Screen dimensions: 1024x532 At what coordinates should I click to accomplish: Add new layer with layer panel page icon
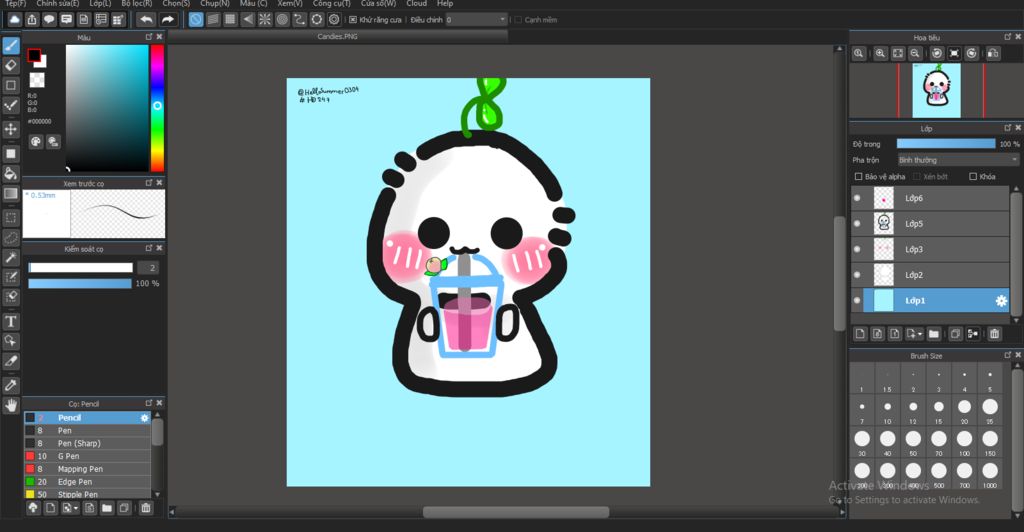click(860, 334)
